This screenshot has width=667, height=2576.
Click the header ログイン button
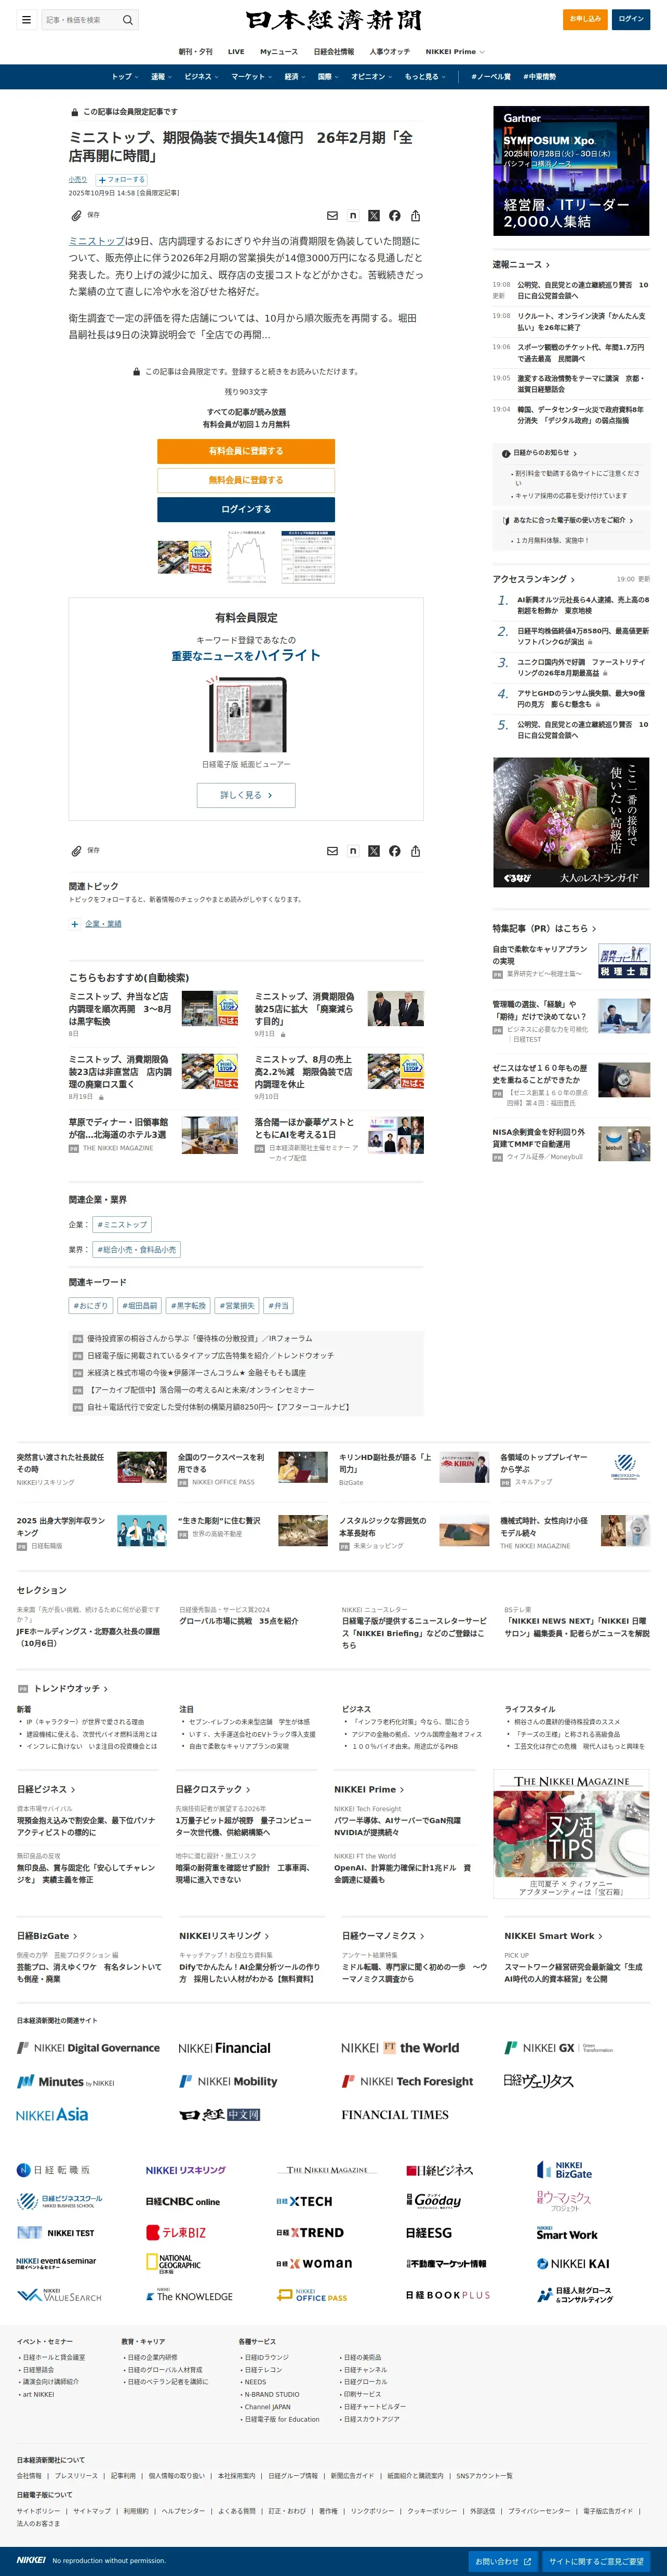(x=631, y=19)
